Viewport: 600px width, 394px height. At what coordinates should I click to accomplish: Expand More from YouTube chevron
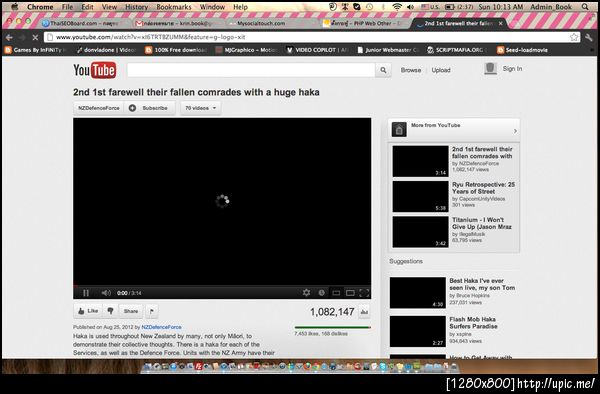(515, 131)
